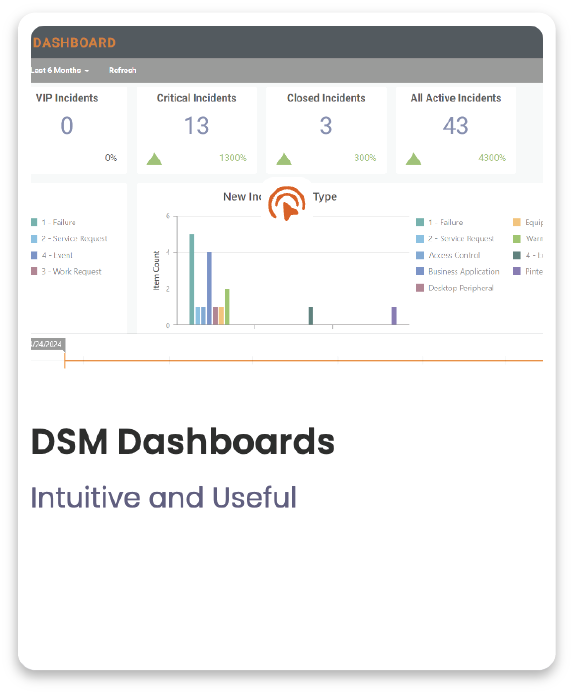The width and height of the screenshot is (574, 694).
Task: Toggle Desktop Peripheral legend entry
Action: point(455,288)
